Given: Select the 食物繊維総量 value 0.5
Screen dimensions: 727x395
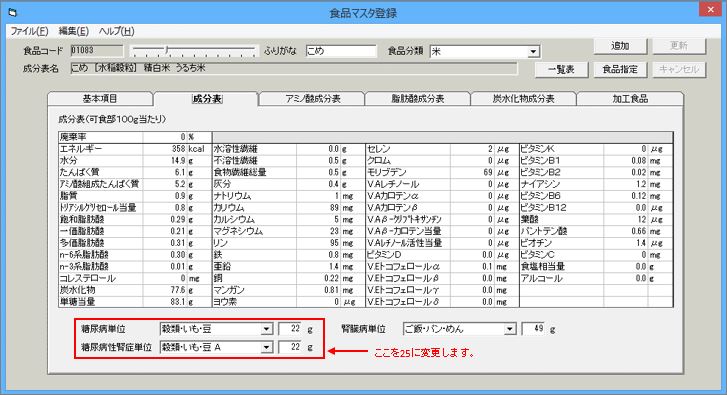Looking at the screenshot, I should coord(318,172).
